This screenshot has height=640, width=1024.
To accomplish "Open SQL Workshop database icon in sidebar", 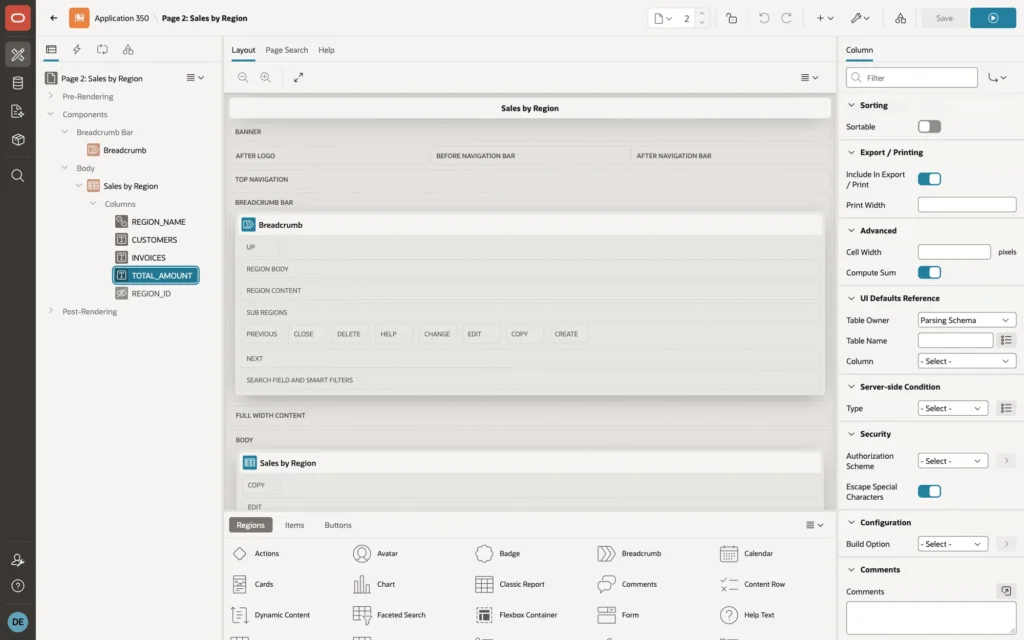I will click(18, 83).
